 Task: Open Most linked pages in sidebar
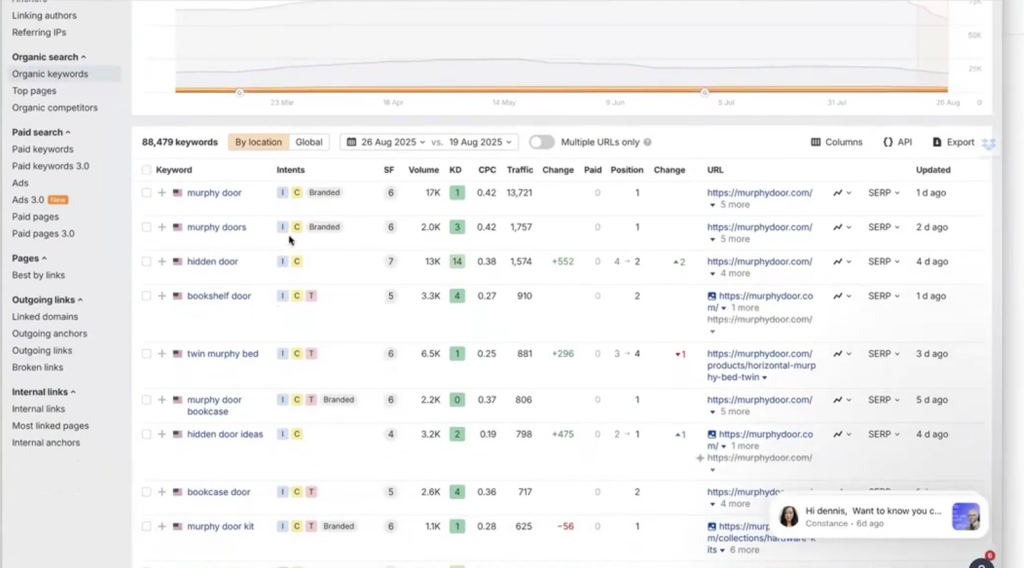point(50,426)
